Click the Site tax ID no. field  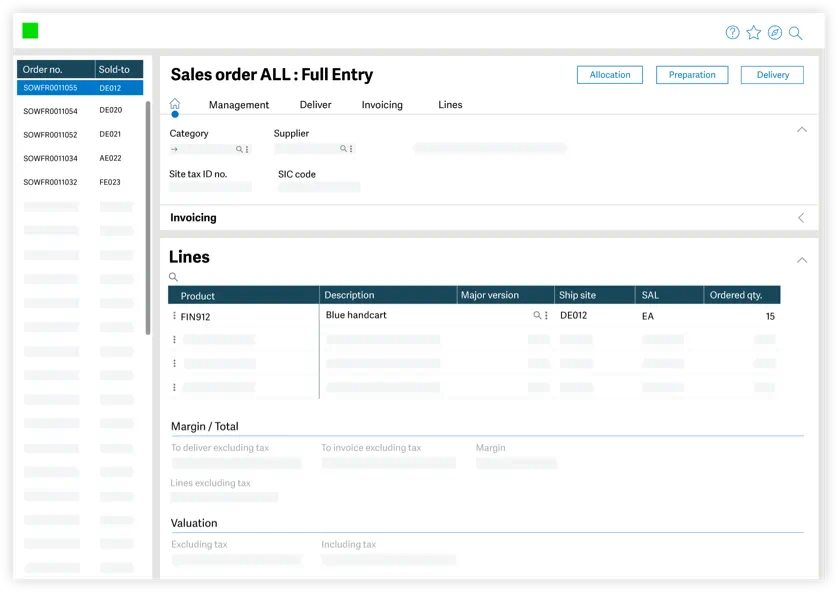210,187
